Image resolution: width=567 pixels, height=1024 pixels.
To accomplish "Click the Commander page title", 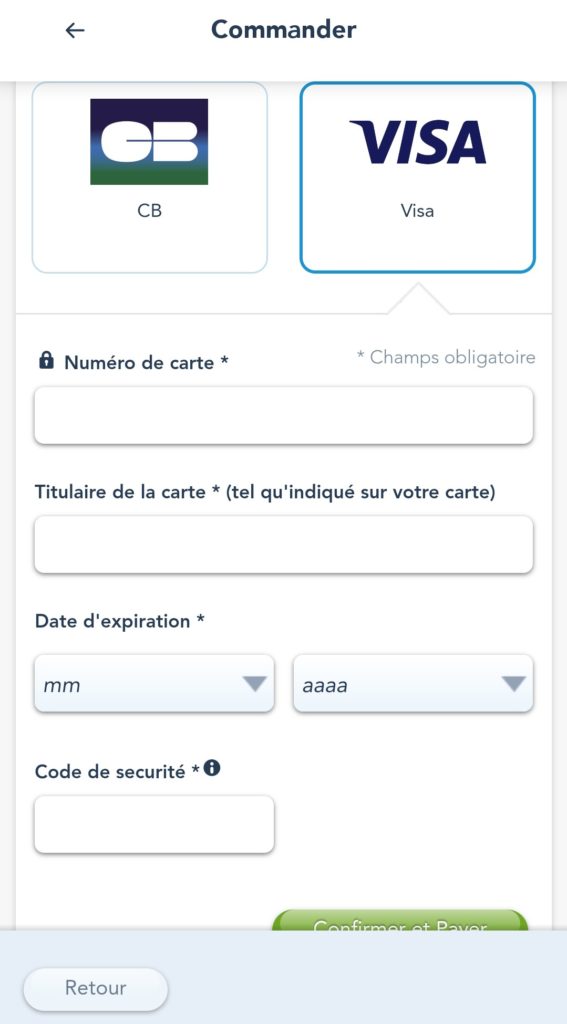I will 284,29.
